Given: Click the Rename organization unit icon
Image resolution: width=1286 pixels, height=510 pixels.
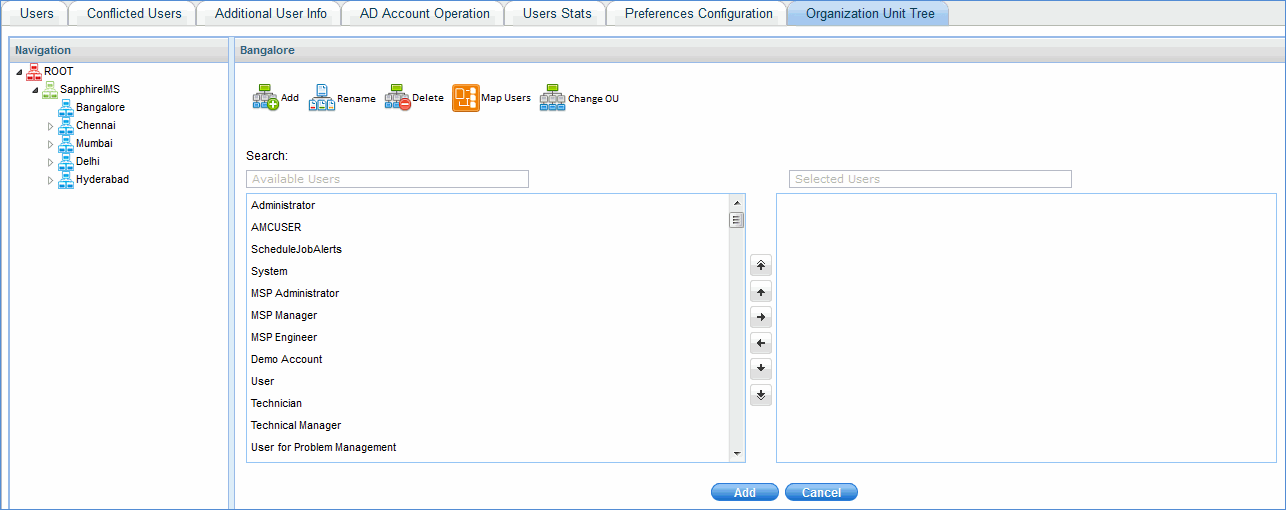Looking at the screenshot, I should [x=322, y=98].
